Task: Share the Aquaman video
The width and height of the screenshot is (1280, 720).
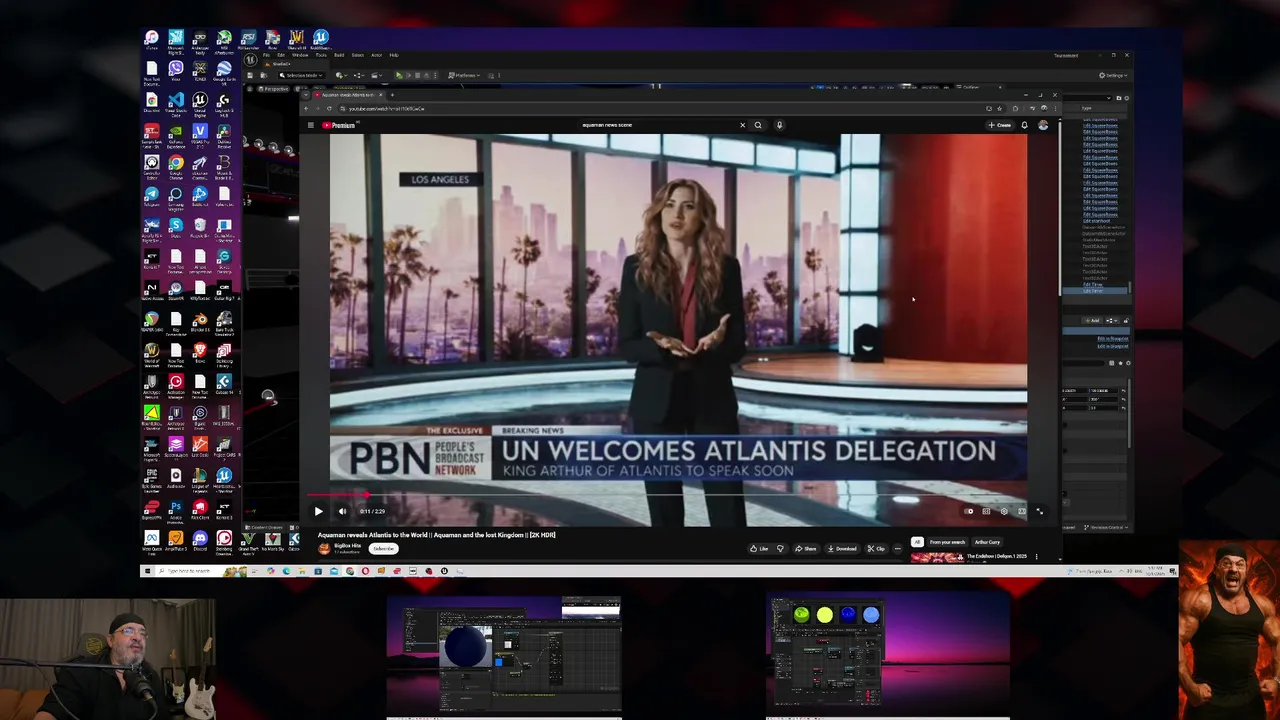Action: 805,548
